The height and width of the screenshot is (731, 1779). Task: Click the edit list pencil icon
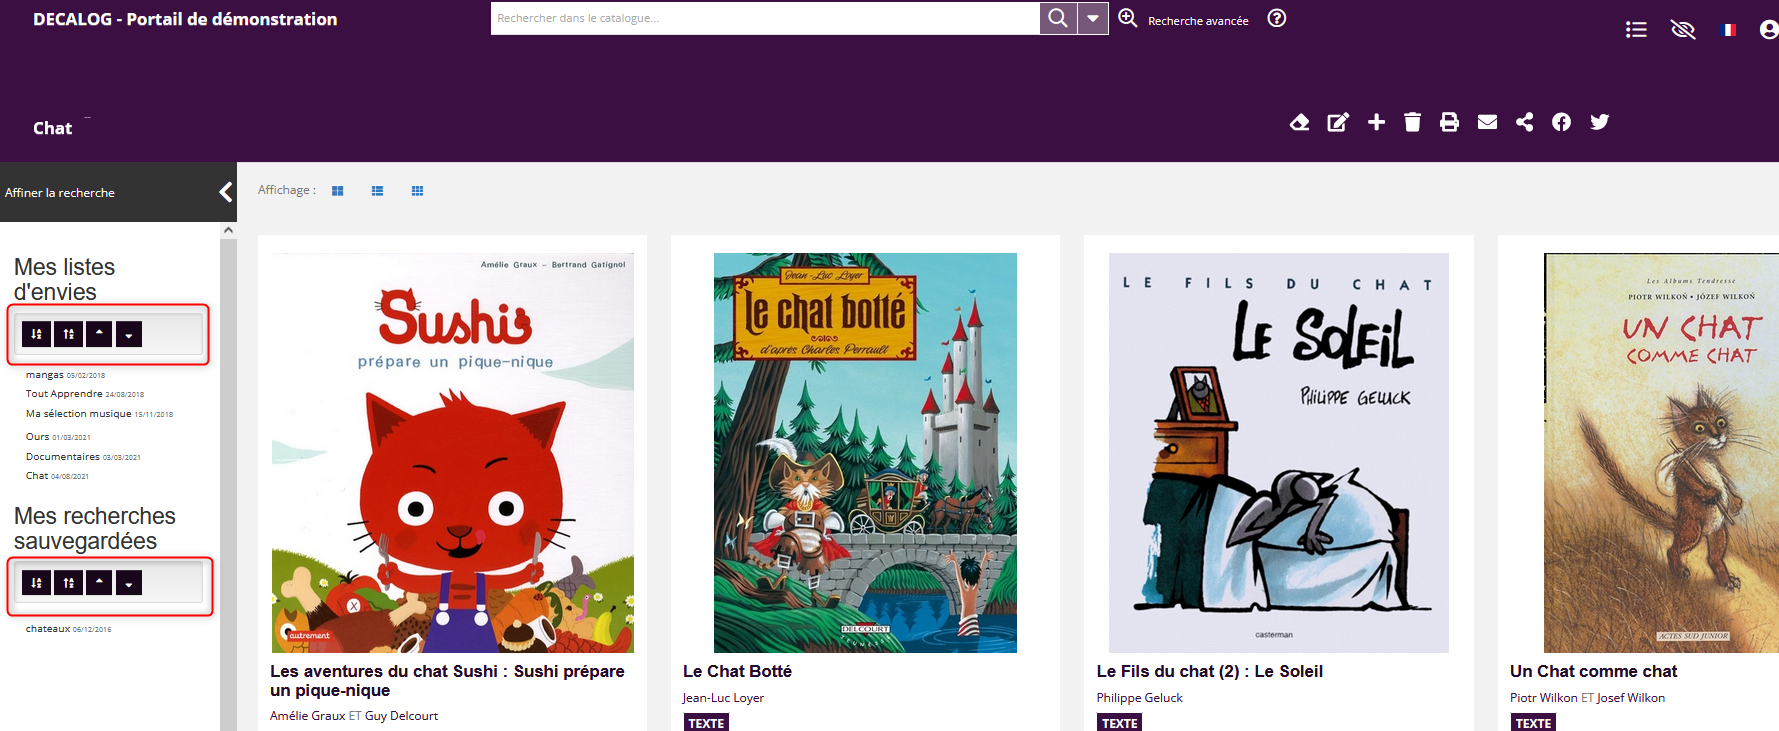pyautogui.click(x=1337, y=122)
